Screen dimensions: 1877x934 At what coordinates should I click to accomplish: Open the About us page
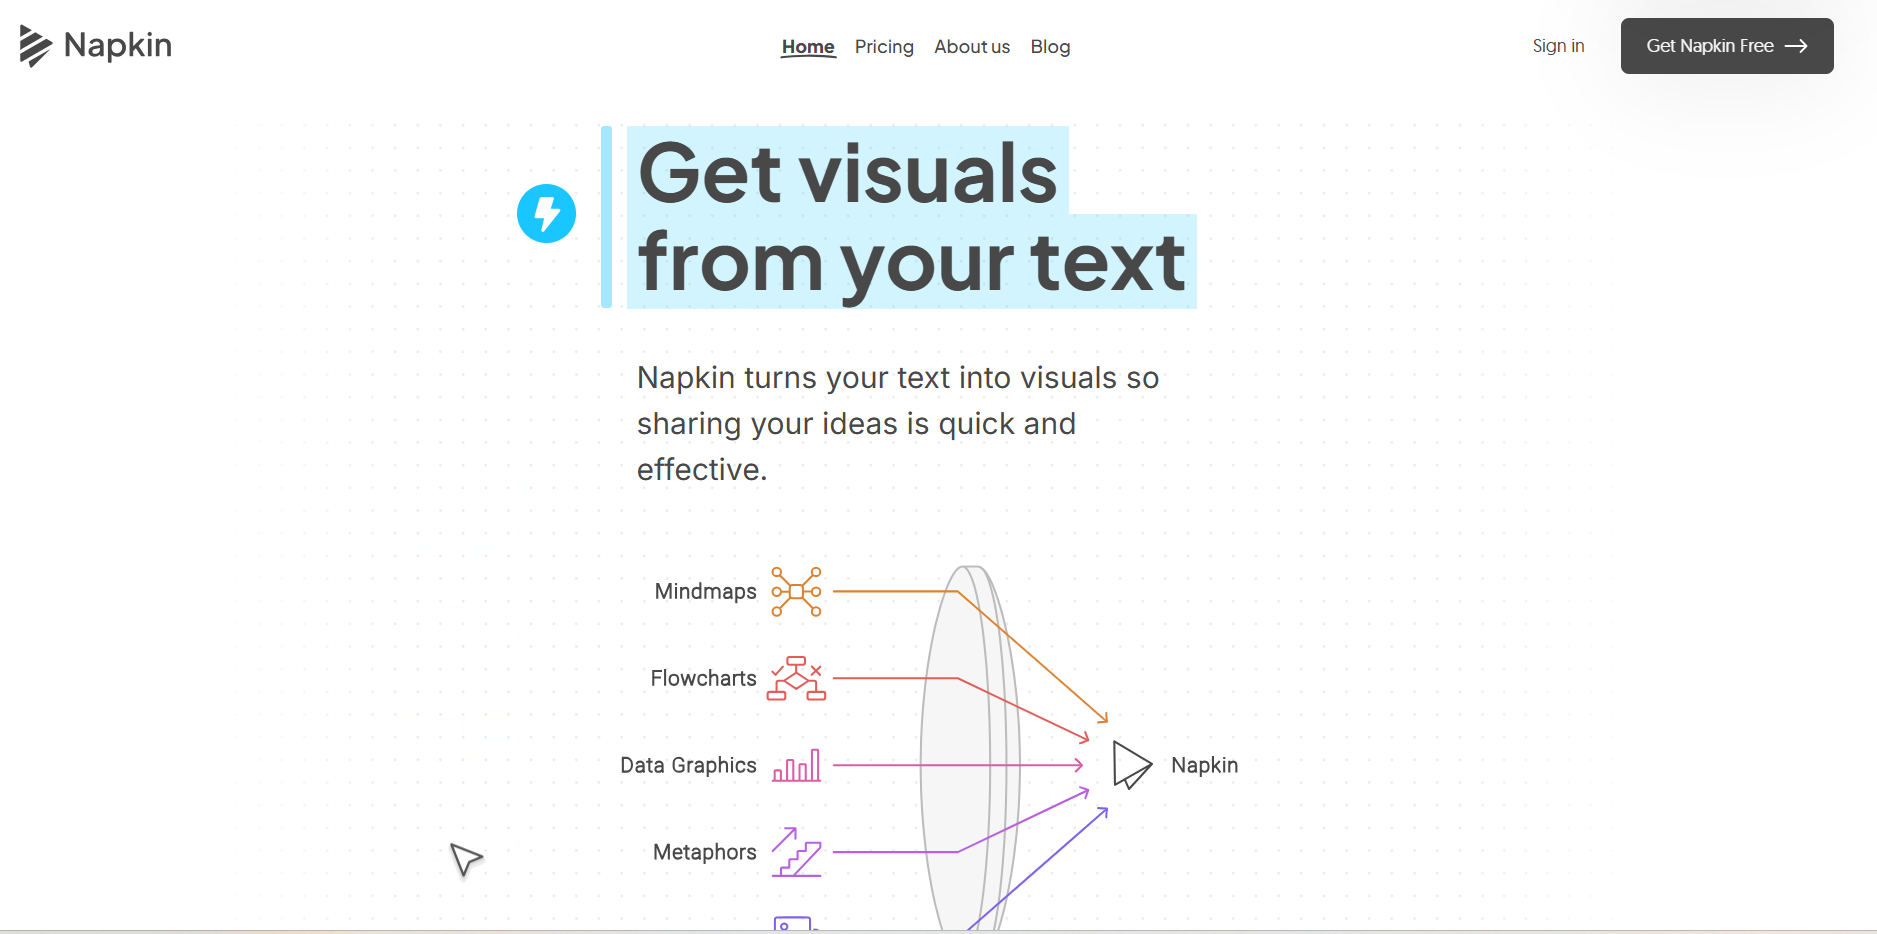[972, 47]
